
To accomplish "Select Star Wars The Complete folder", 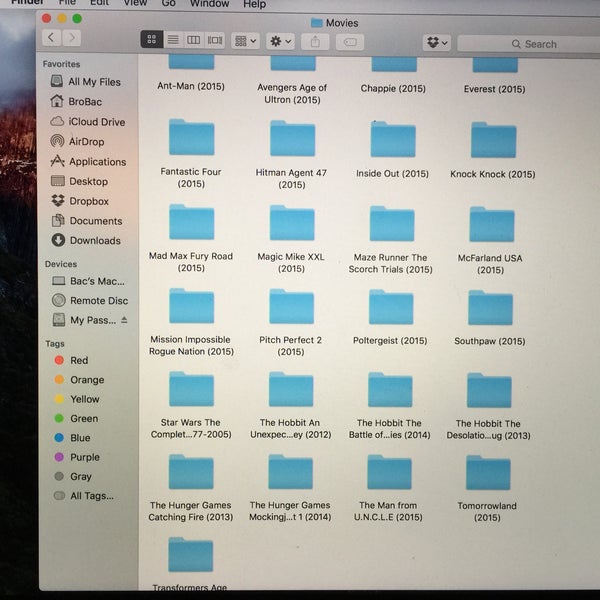I will point(191,389).
